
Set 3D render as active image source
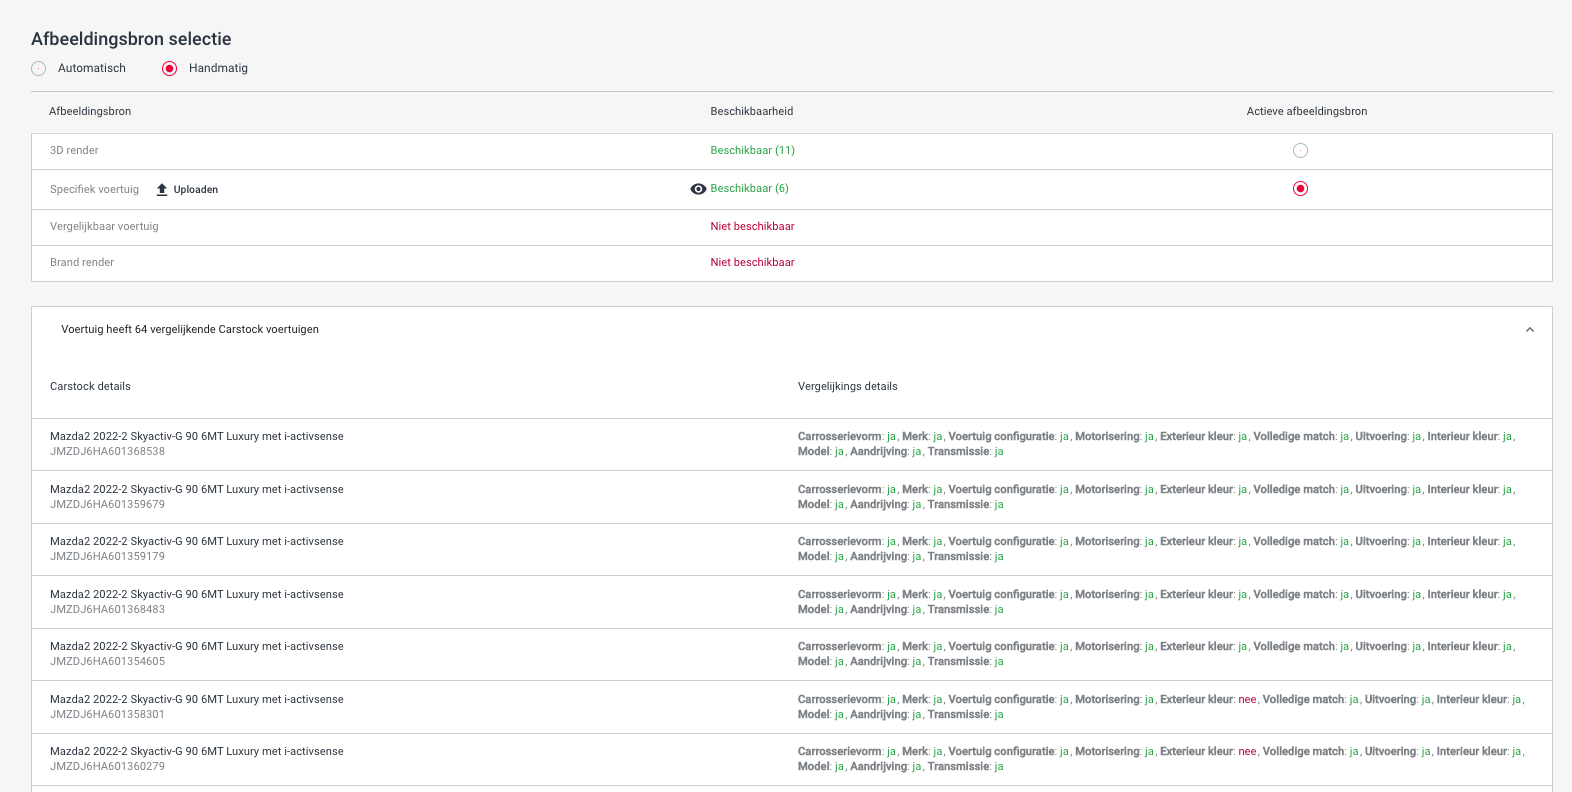pos(1300,151)
